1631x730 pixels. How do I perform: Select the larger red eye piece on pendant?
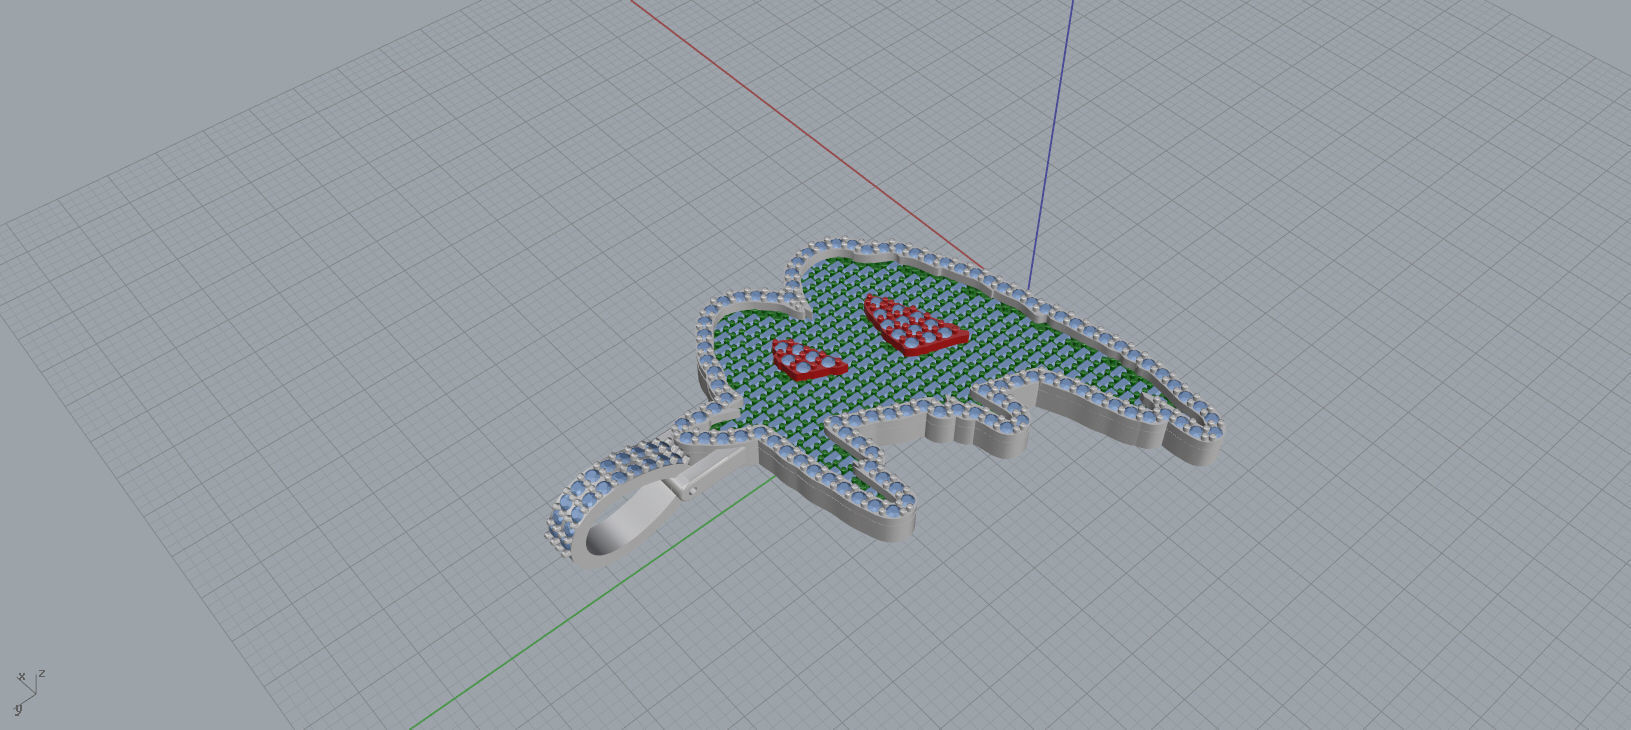(x=913, y=325)
